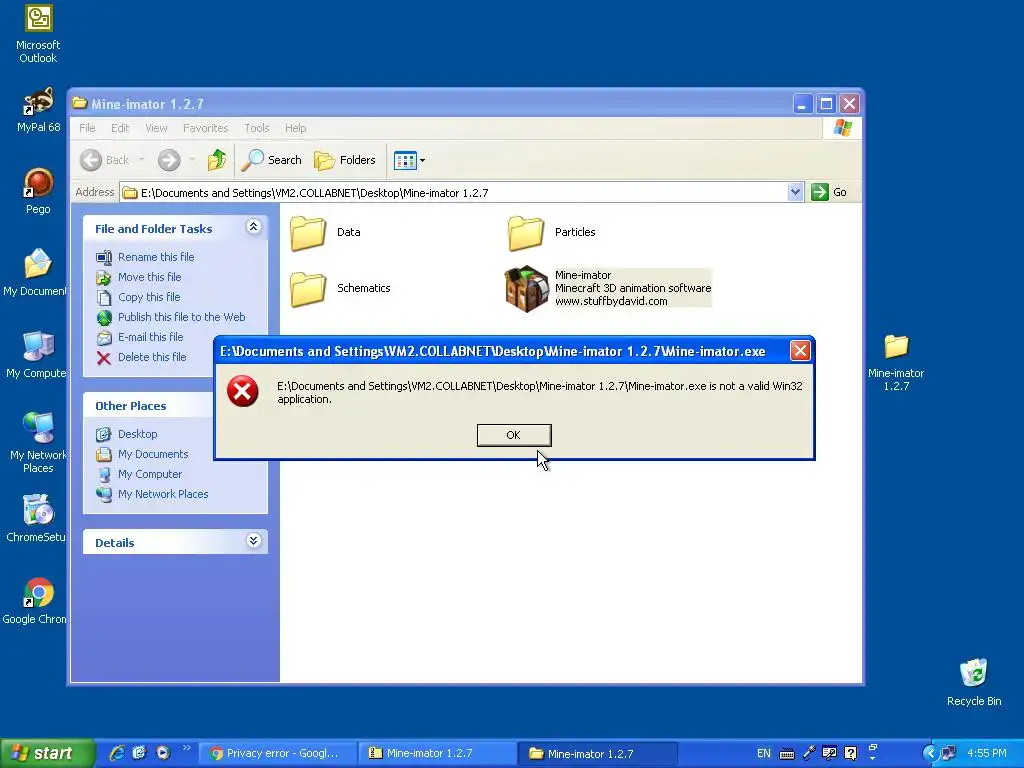This screenshot has height=768, width=1024.
Task: Open the Particles folder
Action: point(552,232)
